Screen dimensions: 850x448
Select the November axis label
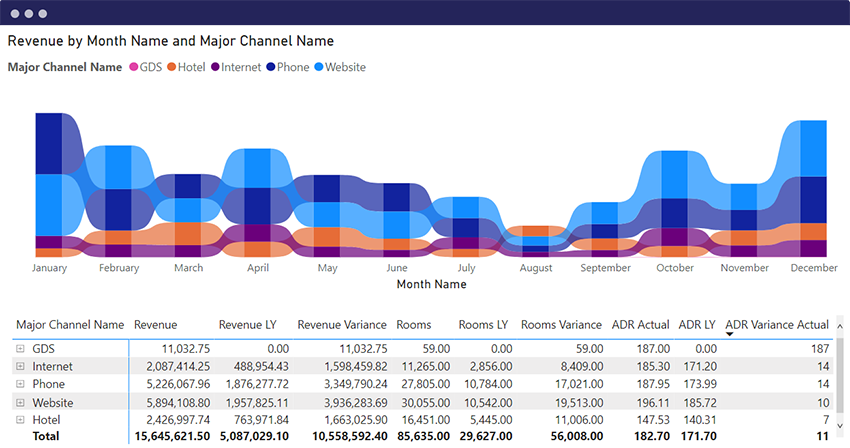(744, 268)
